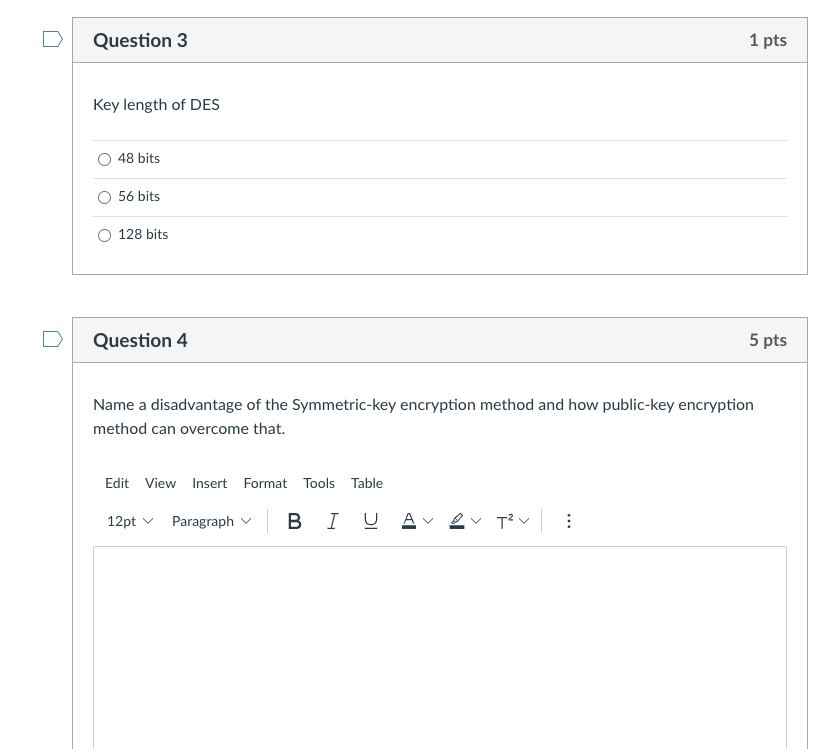Image resolution: width=832 pixels, height=749 pixels.
Task: Apply underline formatting in editor
Action: click(371, 521)
